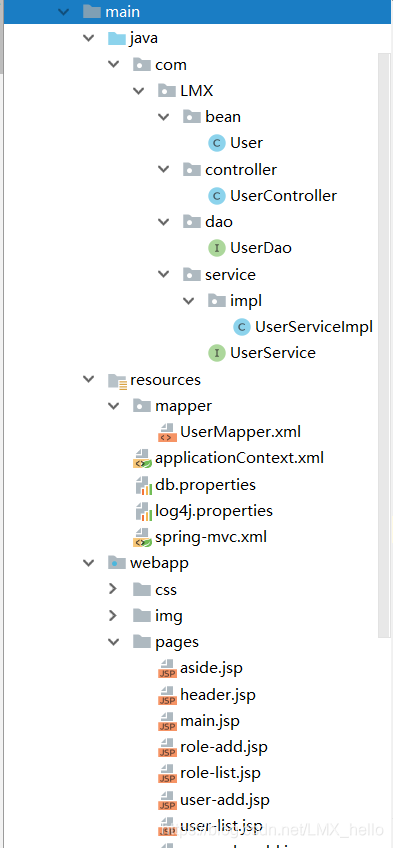Click the com package icon
Viewport: 393px width, 848px height.
(142, 65)
